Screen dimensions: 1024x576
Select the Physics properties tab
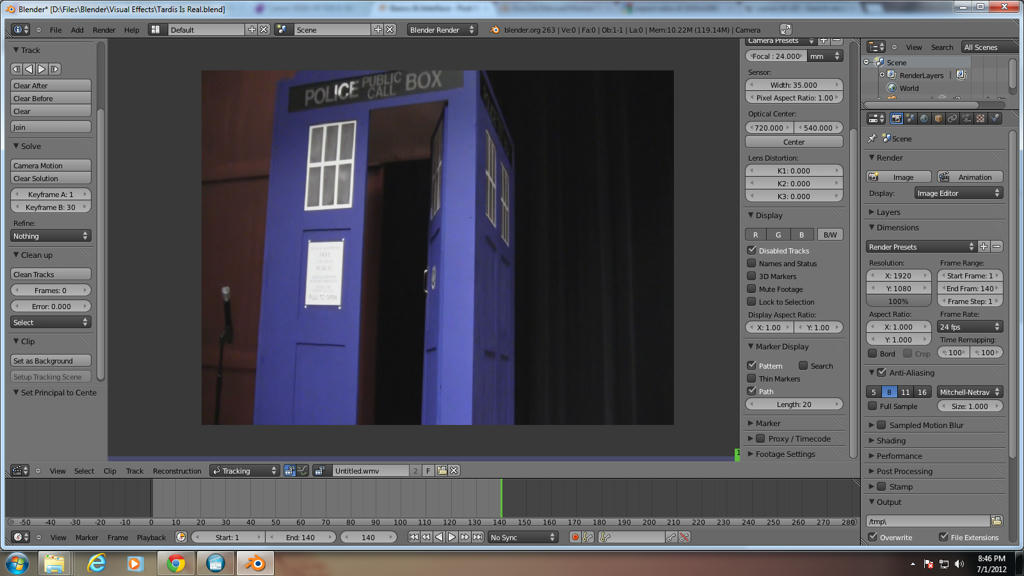(996, 117)
